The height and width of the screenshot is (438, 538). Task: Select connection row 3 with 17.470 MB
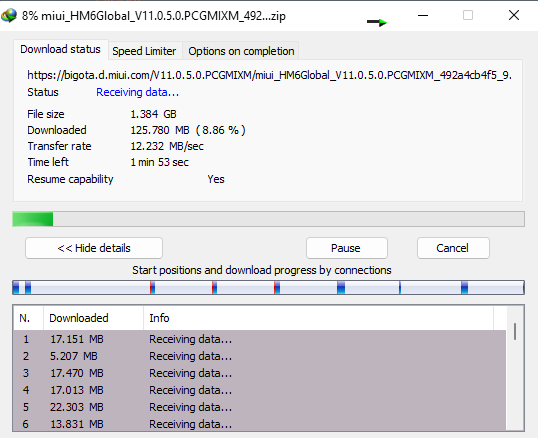260,373
